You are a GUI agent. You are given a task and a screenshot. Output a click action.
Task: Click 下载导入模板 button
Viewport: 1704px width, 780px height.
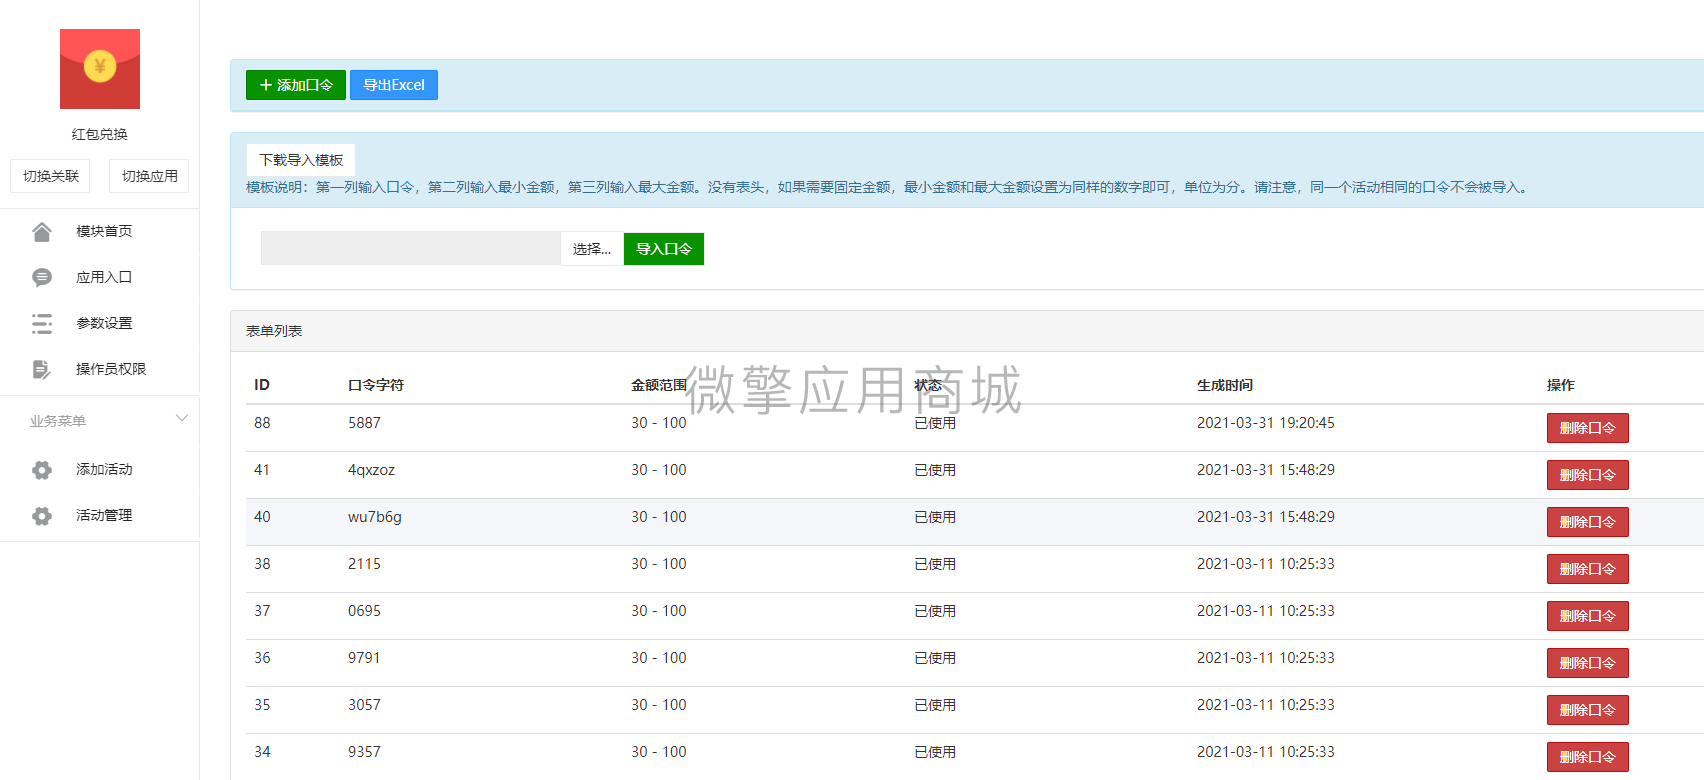[301, 160]
